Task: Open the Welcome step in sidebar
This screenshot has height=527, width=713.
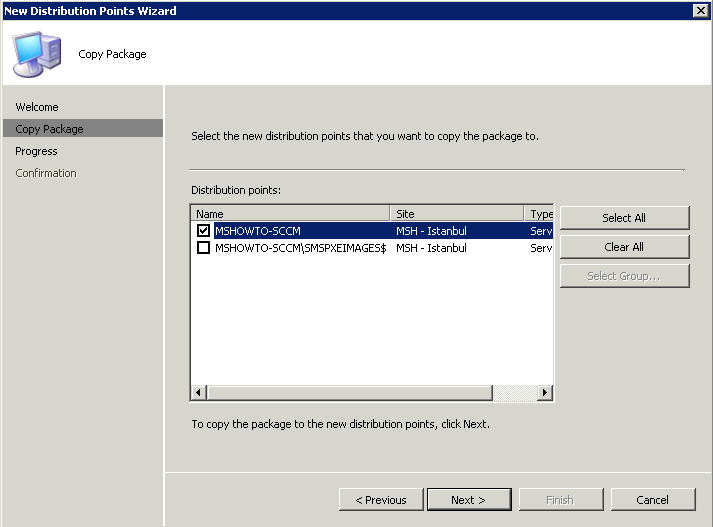Action: 37,107
